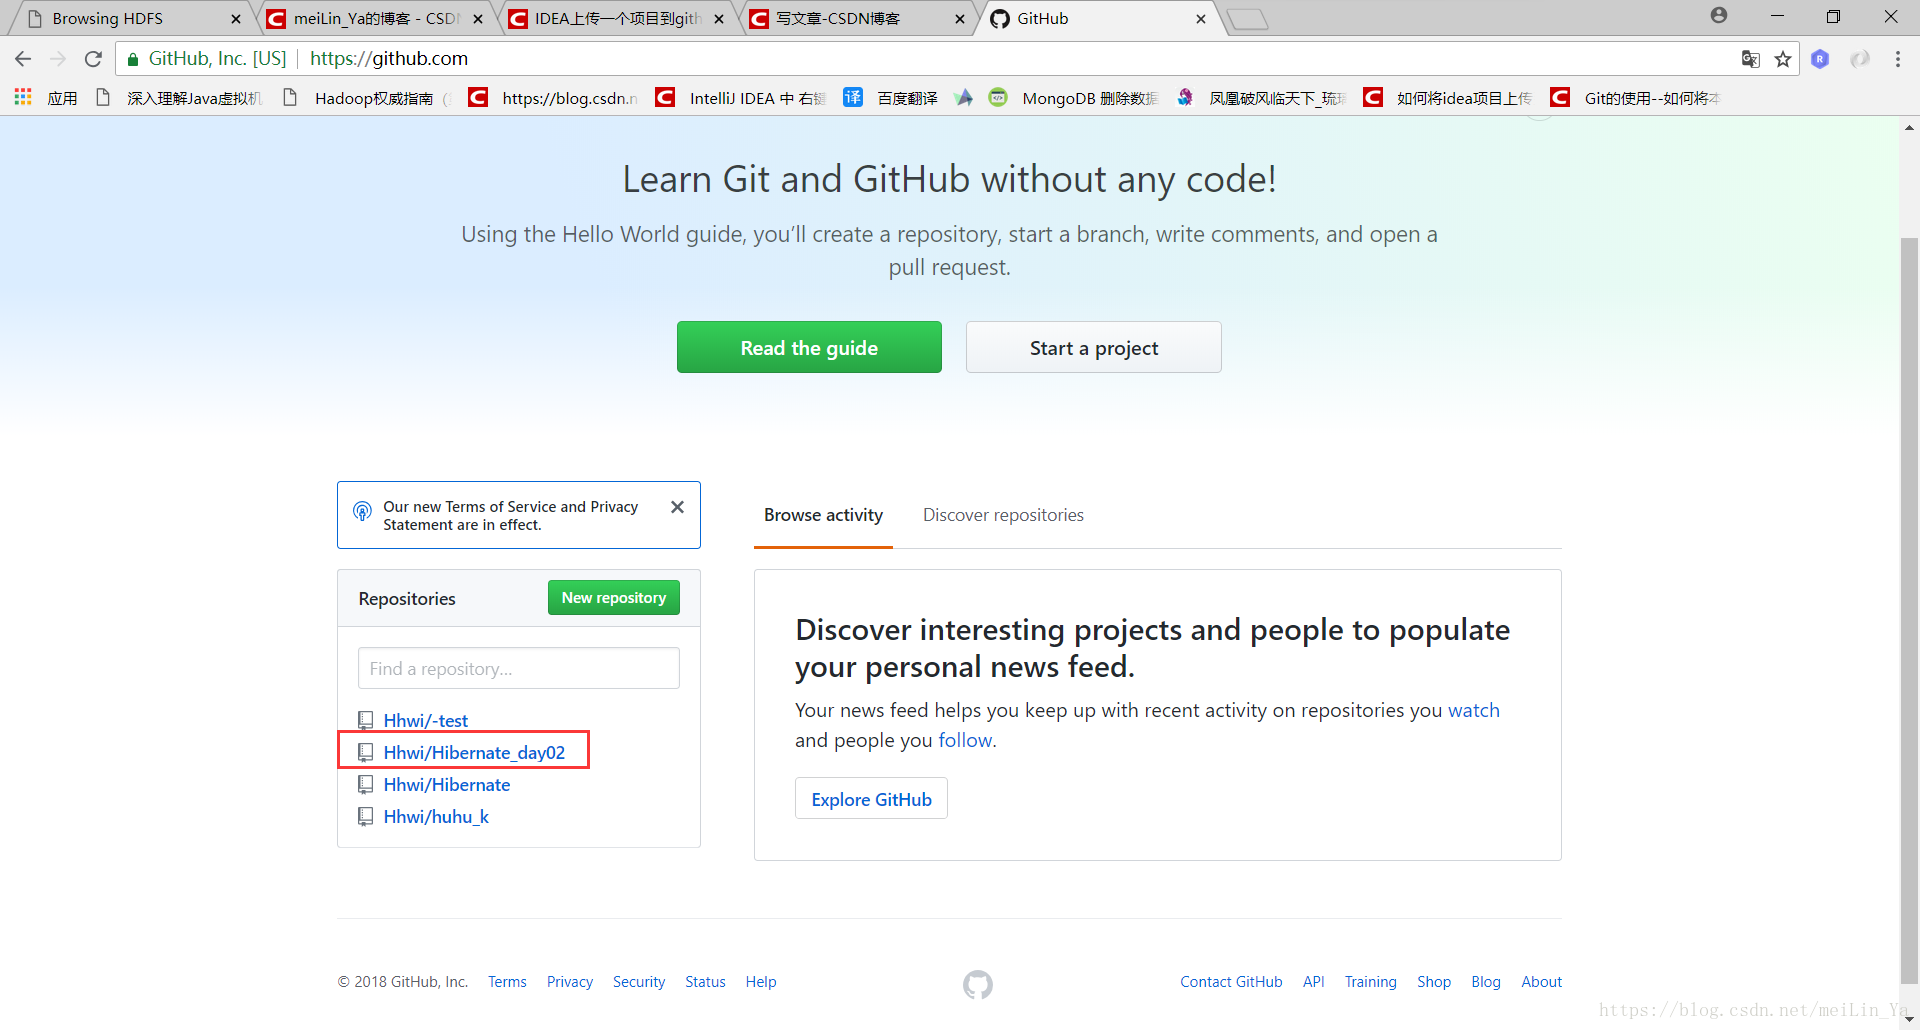The width and height of the screenshot is (1920, 1030).
Task: Click the translate page icon in address bar
Action: (x=1750, y=59)
